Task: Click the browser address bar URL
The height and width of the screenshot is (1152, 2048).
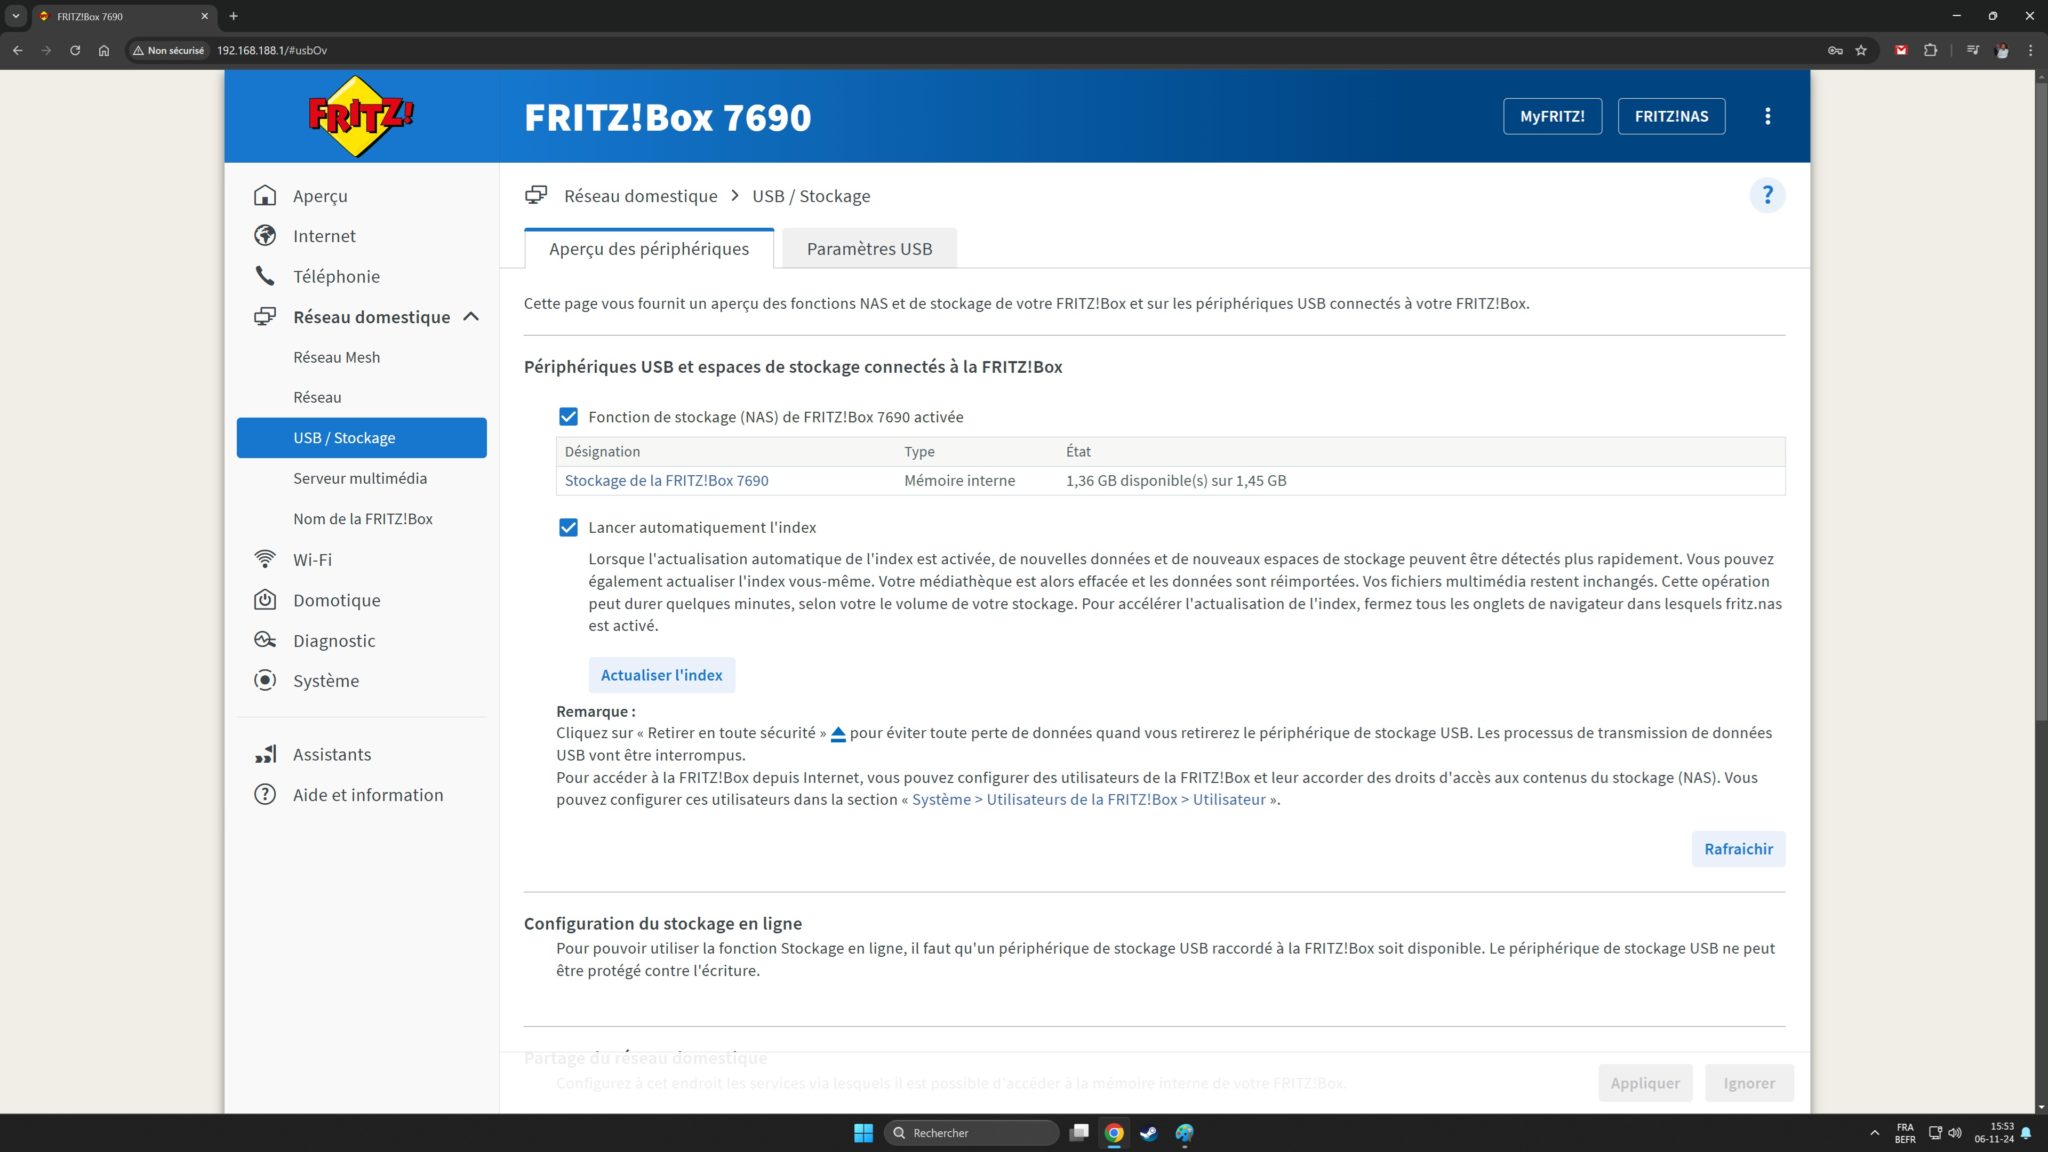Action: pyautogui.click(x=272, y=50)
